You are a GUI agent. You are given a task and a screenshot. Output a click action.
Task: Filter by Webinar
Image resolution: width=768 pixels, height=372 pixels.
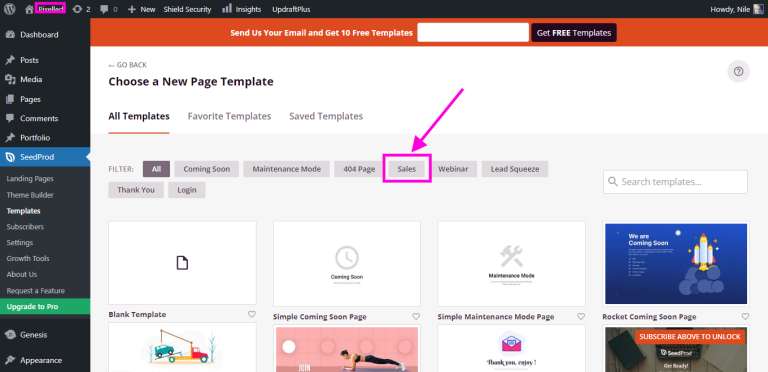click(453, 169)
